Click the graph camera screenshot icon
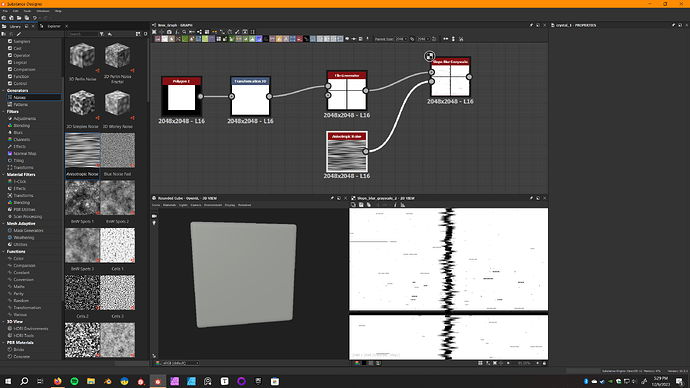The height and width of the screenshot is (388, 690). 169,32
